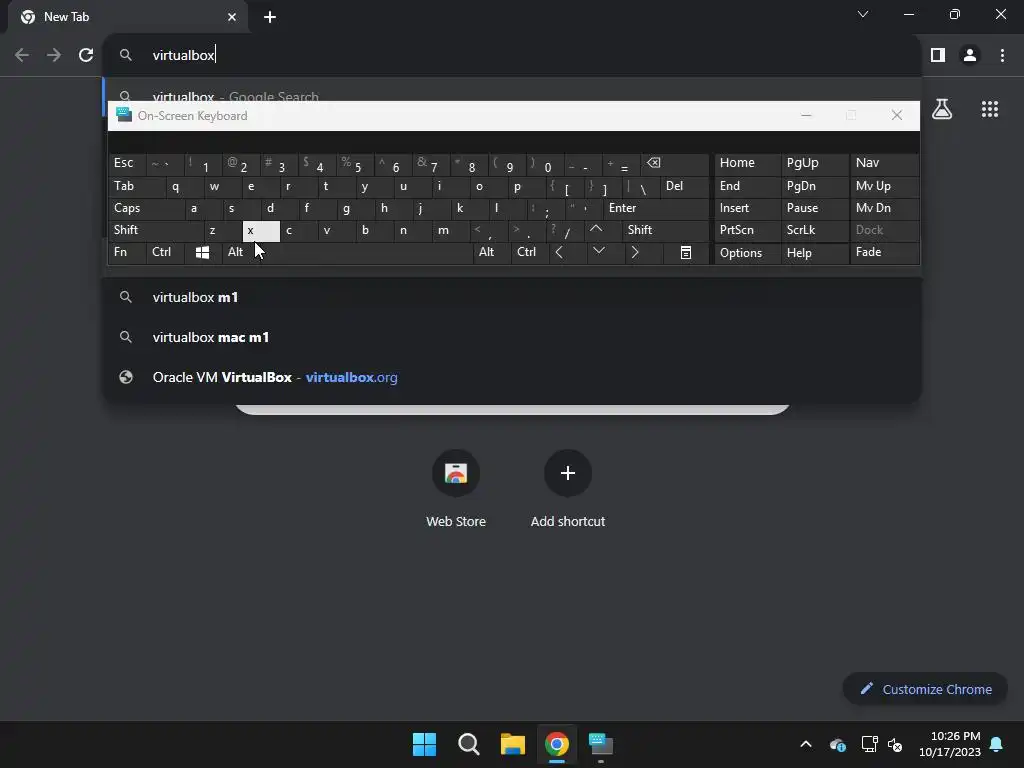Open File Explorer from taskbar
1024x768 pixels.
coord(513,744)
